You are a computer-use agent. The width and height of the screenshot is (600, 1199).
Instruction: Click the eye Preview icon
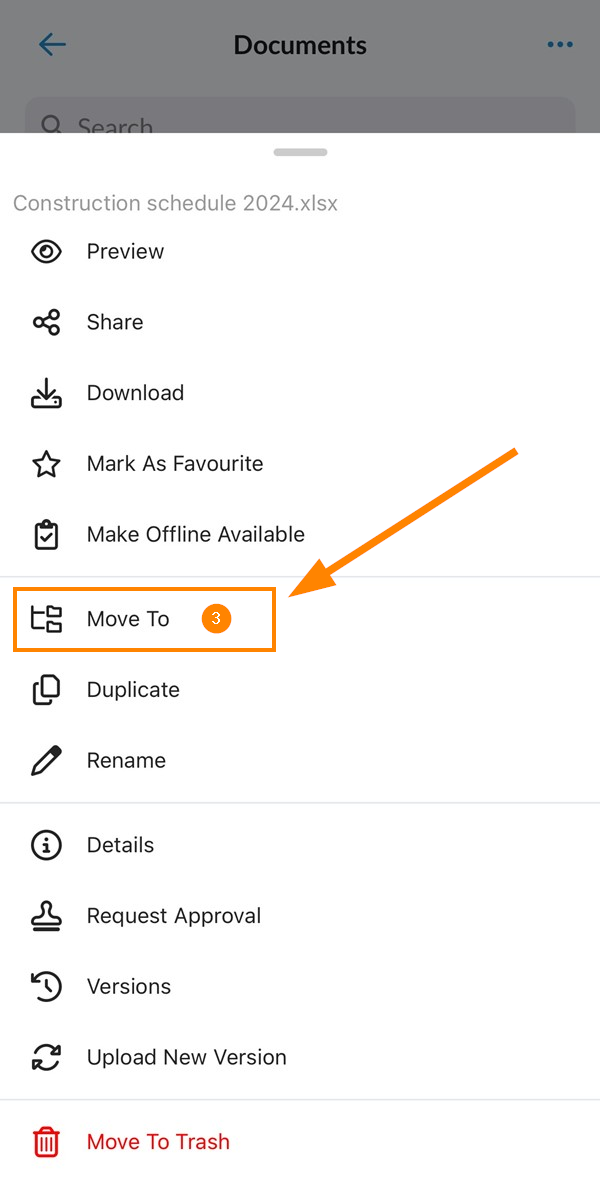(46, 252)
